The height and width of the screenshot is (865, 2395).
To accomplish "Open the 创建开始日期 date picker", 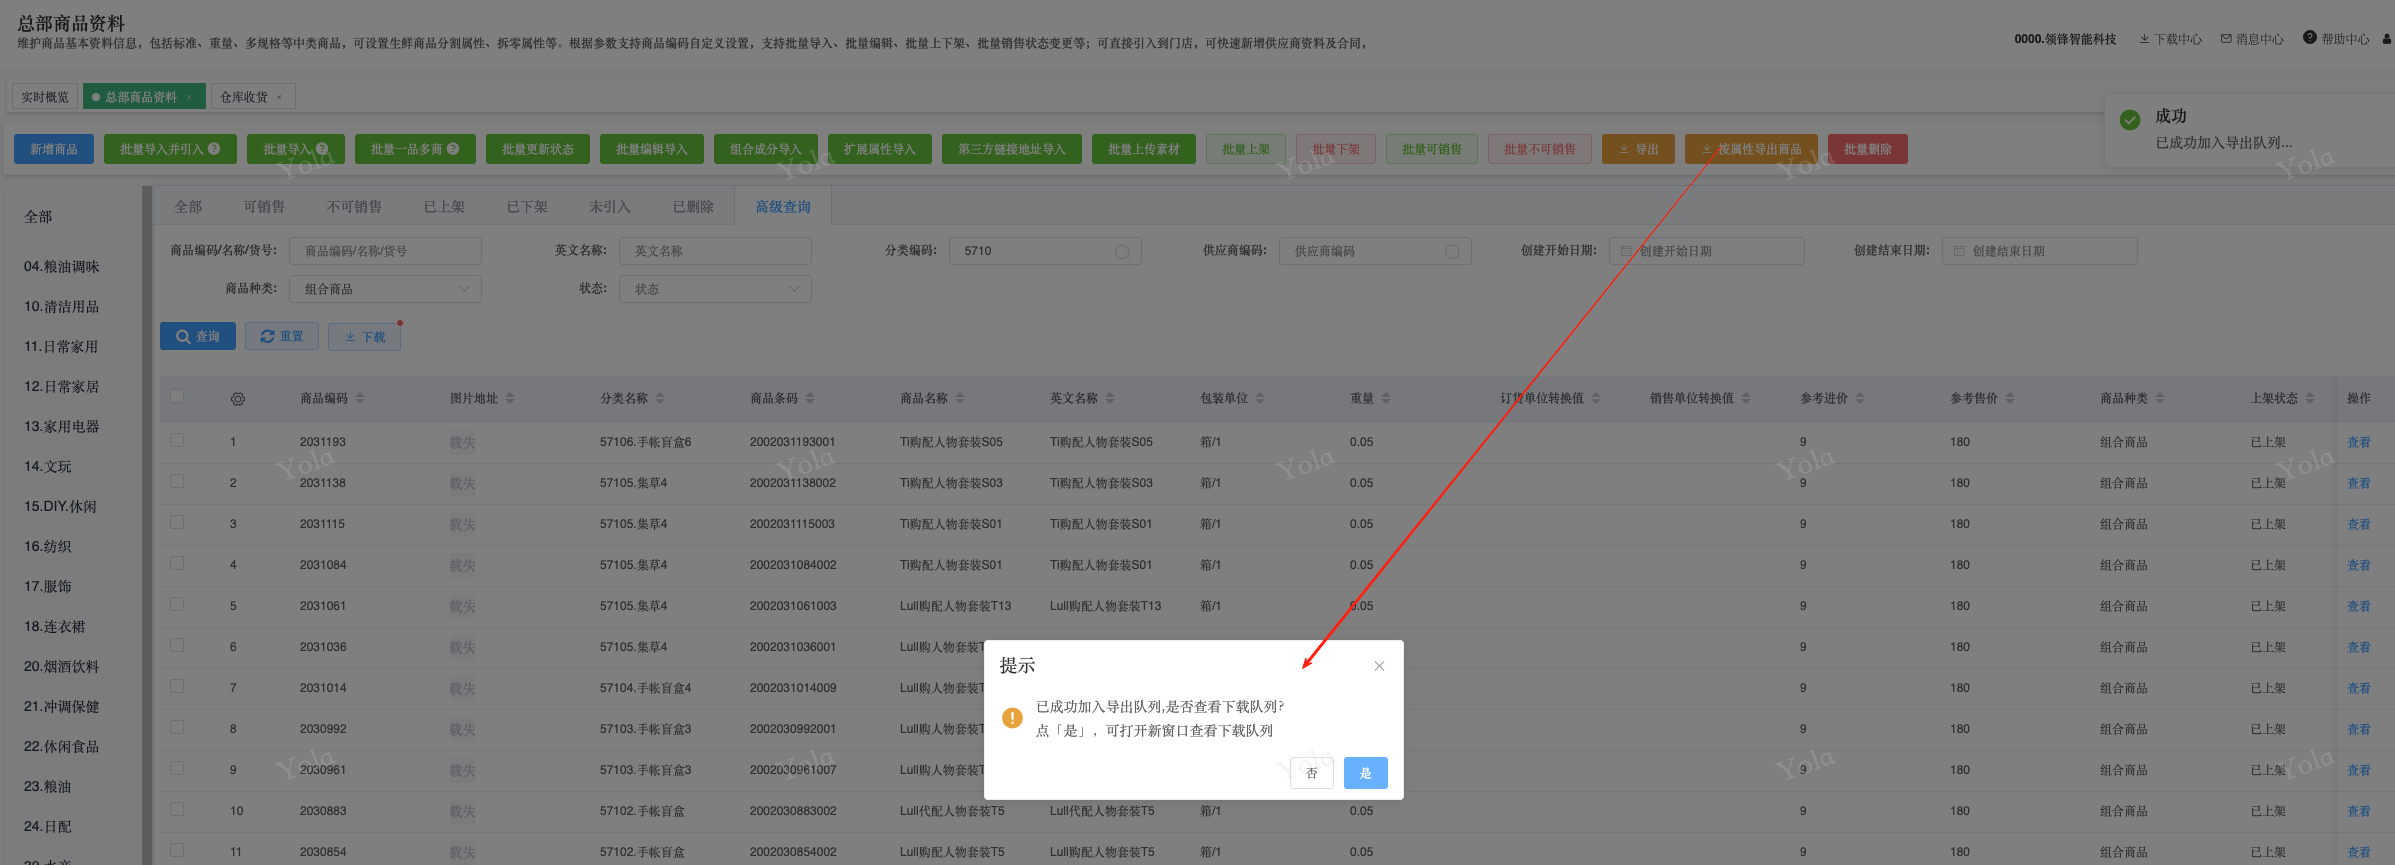I will (1706, 251).
